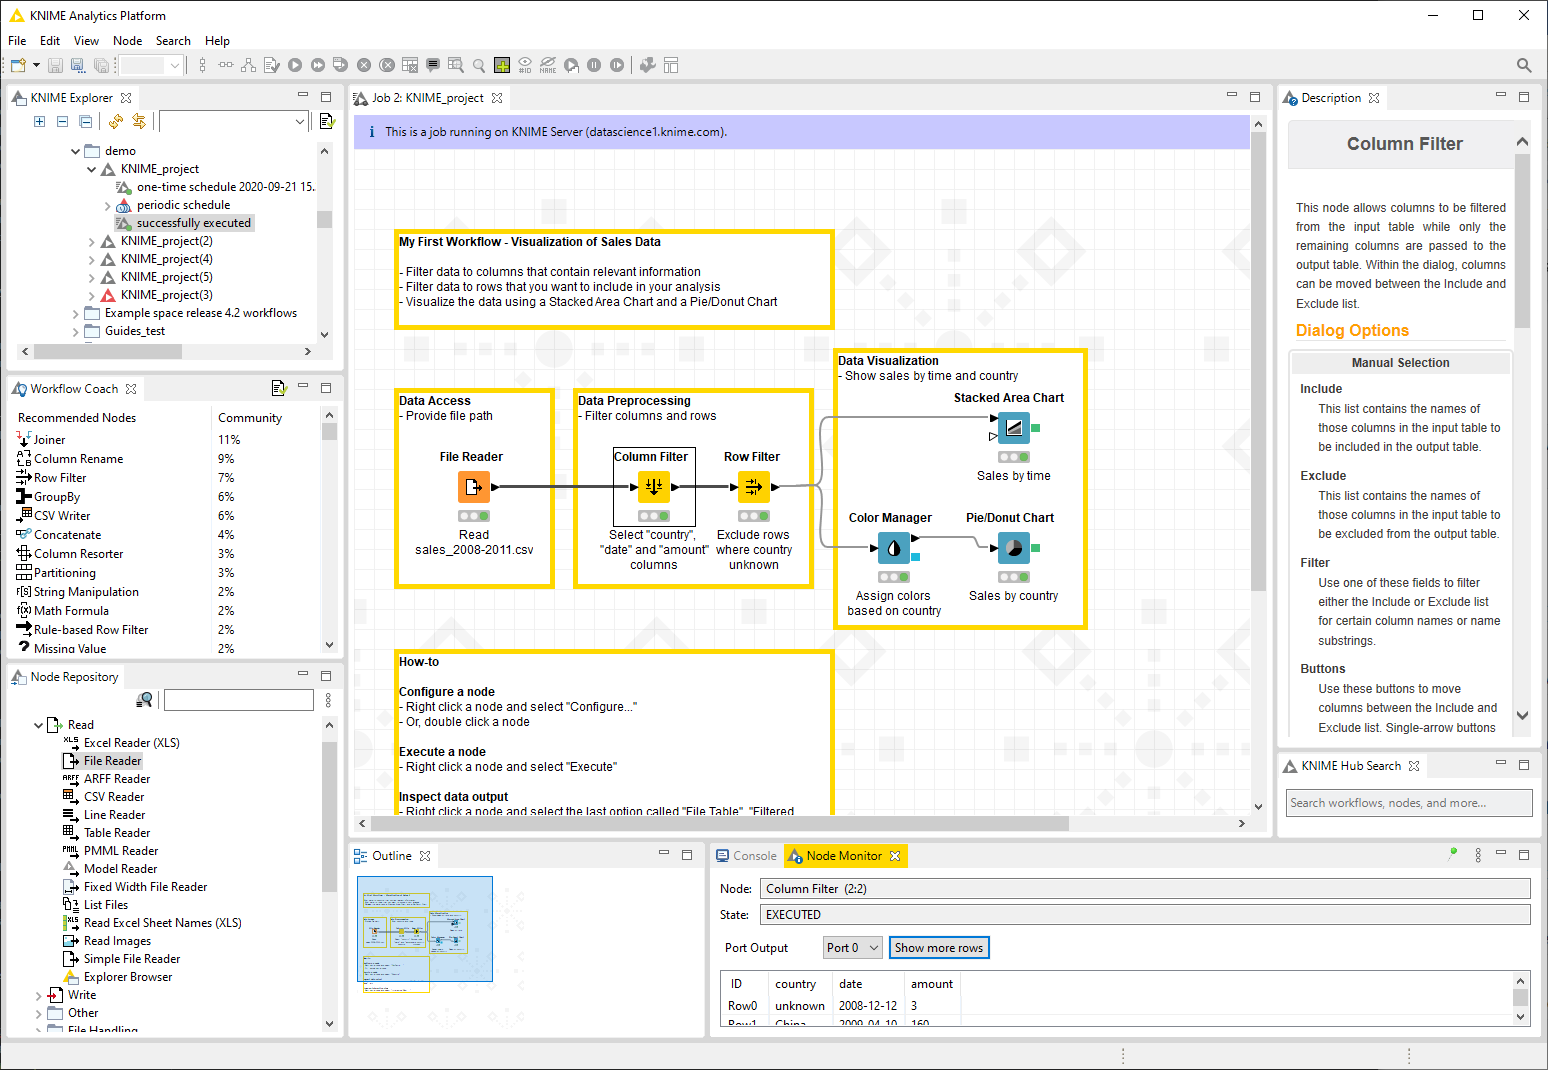Click the magnifier search icon at toolbar right

[x=1524, y=65]
